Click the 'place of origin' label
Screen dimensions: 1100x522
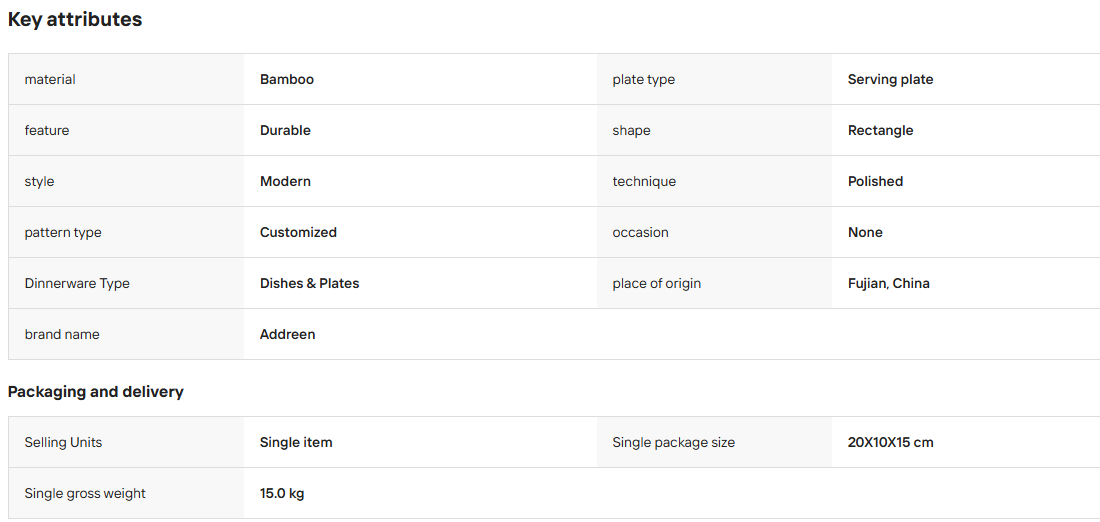coord(657,283)
